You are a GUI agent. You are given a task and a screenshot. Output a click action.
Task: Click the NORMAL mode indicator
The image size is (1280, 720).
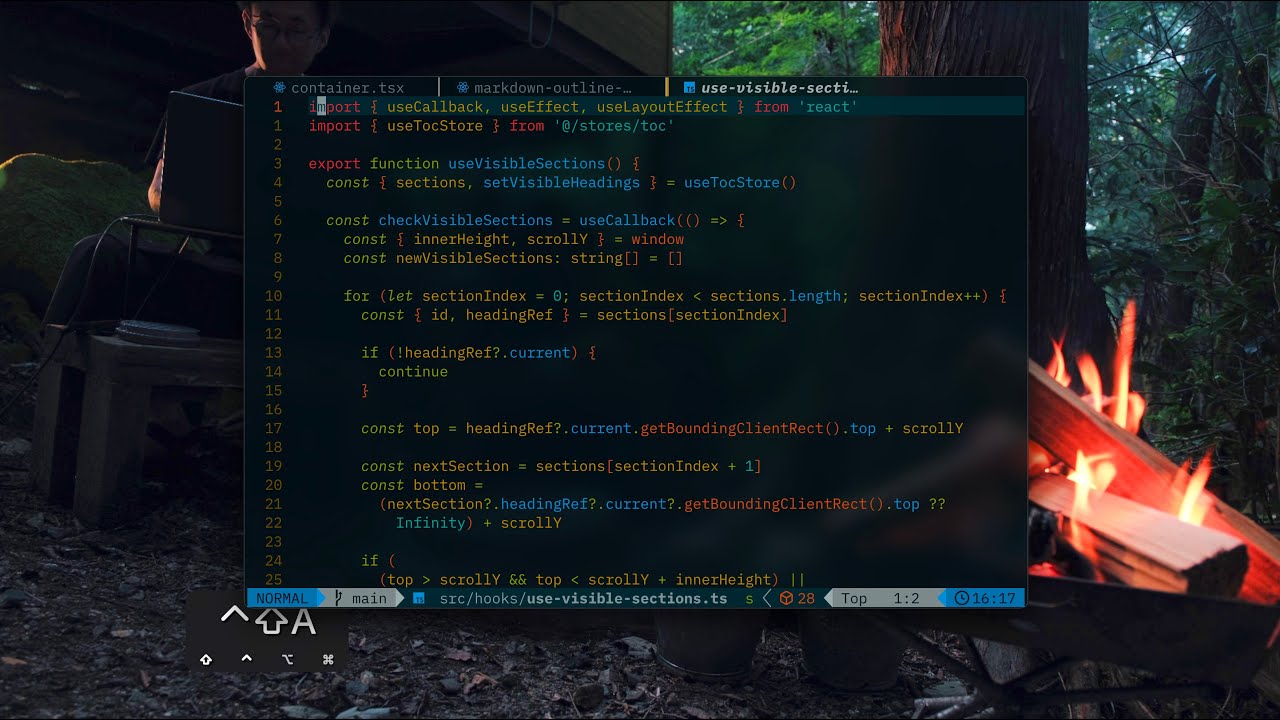coord(282,598)
